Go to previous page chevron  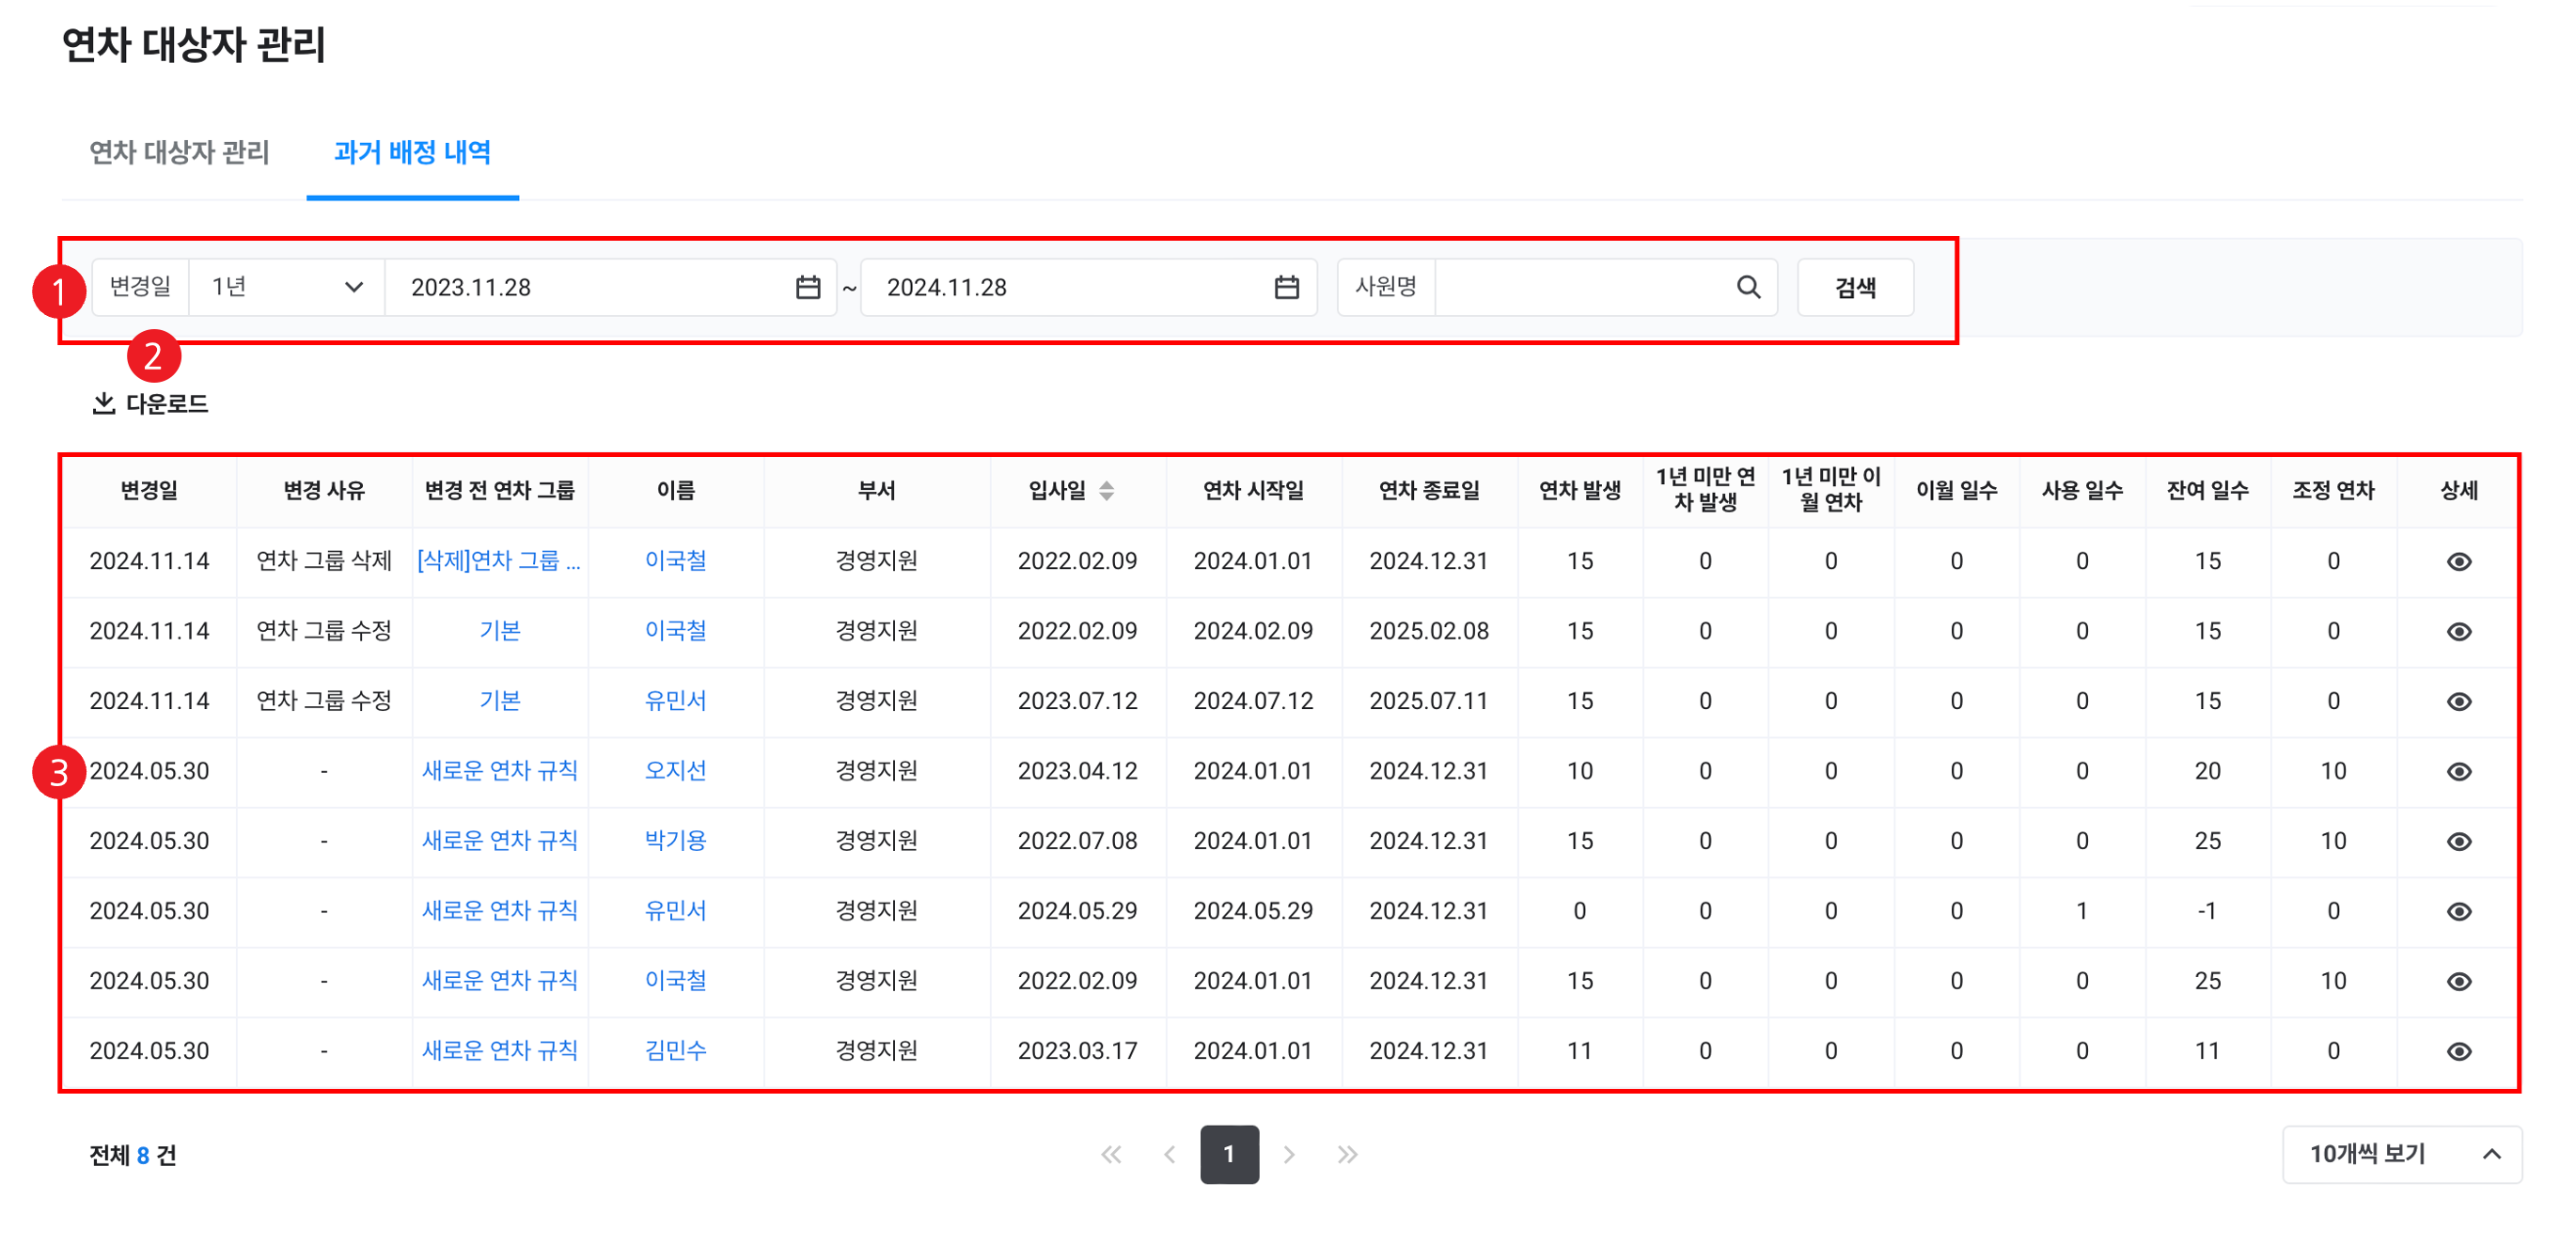point(1169,1155)
